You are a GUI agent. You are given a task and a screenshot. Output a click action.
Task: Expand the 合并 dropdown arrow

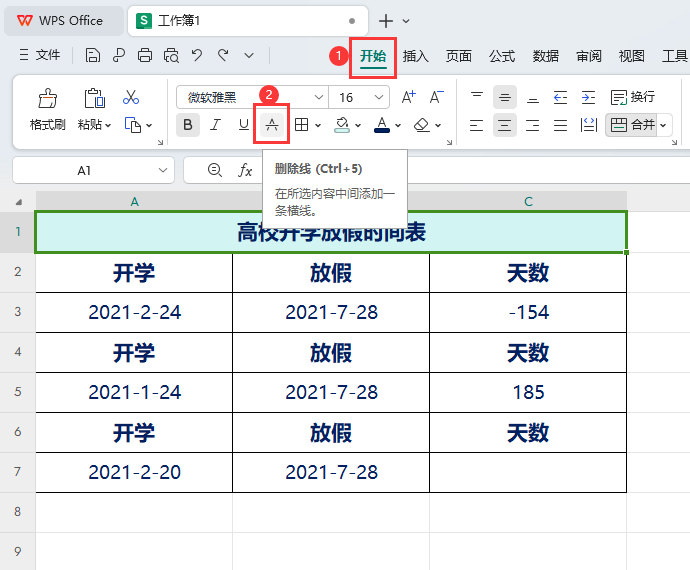coord(663,125)
